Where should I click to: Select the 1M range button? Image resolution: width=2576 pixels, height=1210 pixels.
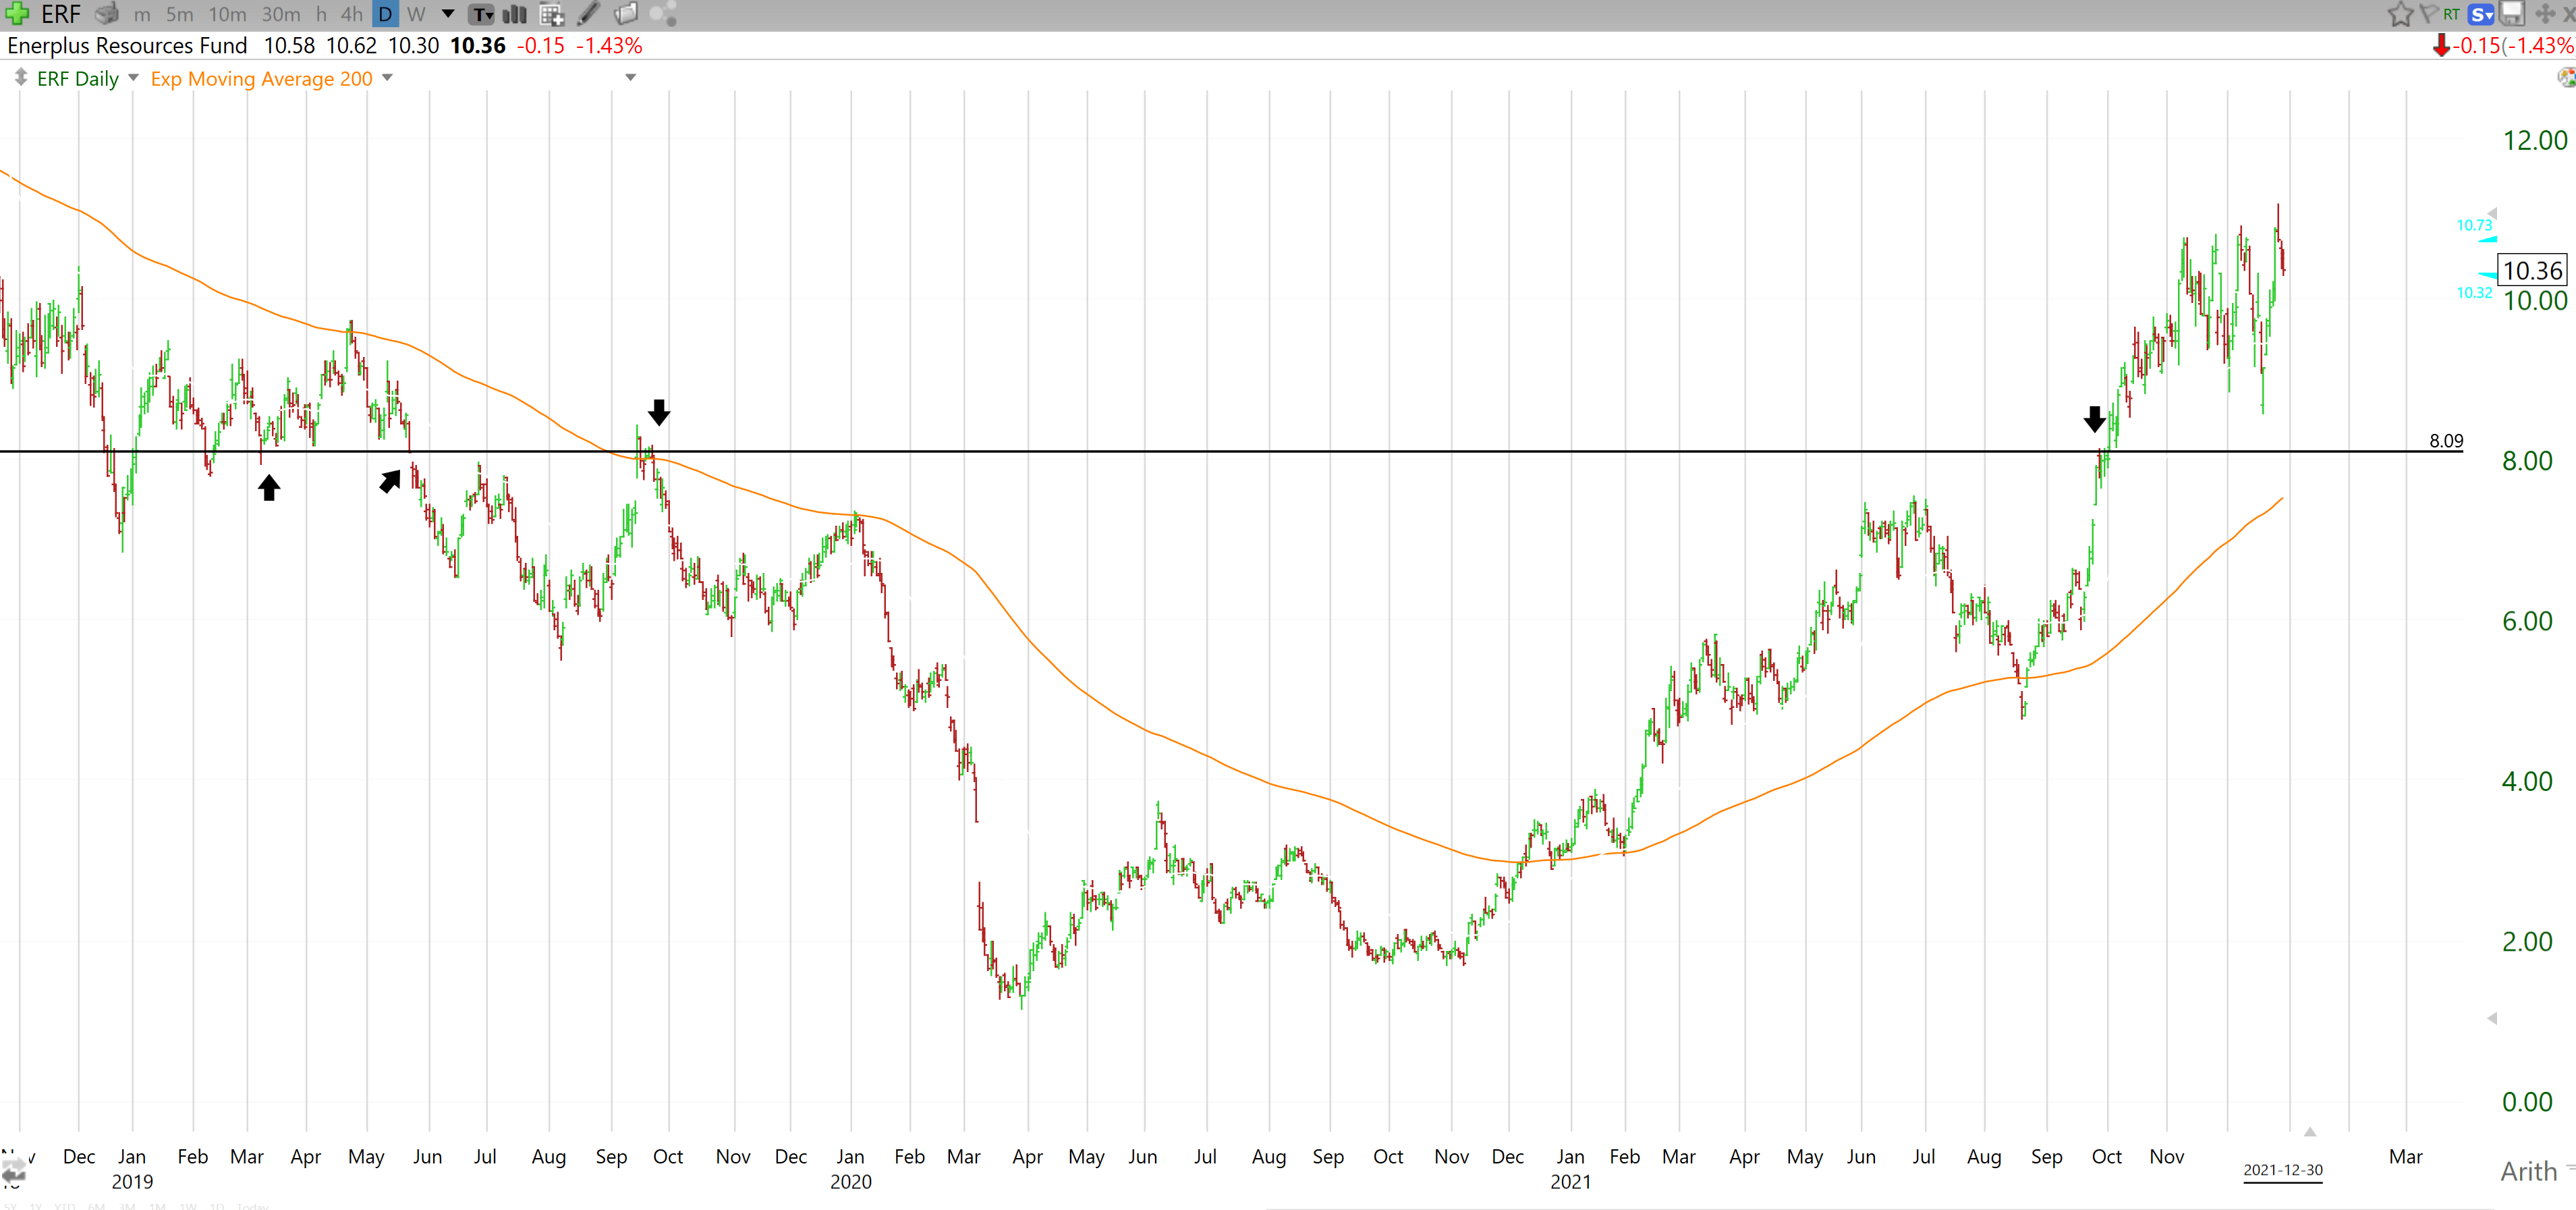[x=158, y=1206]
